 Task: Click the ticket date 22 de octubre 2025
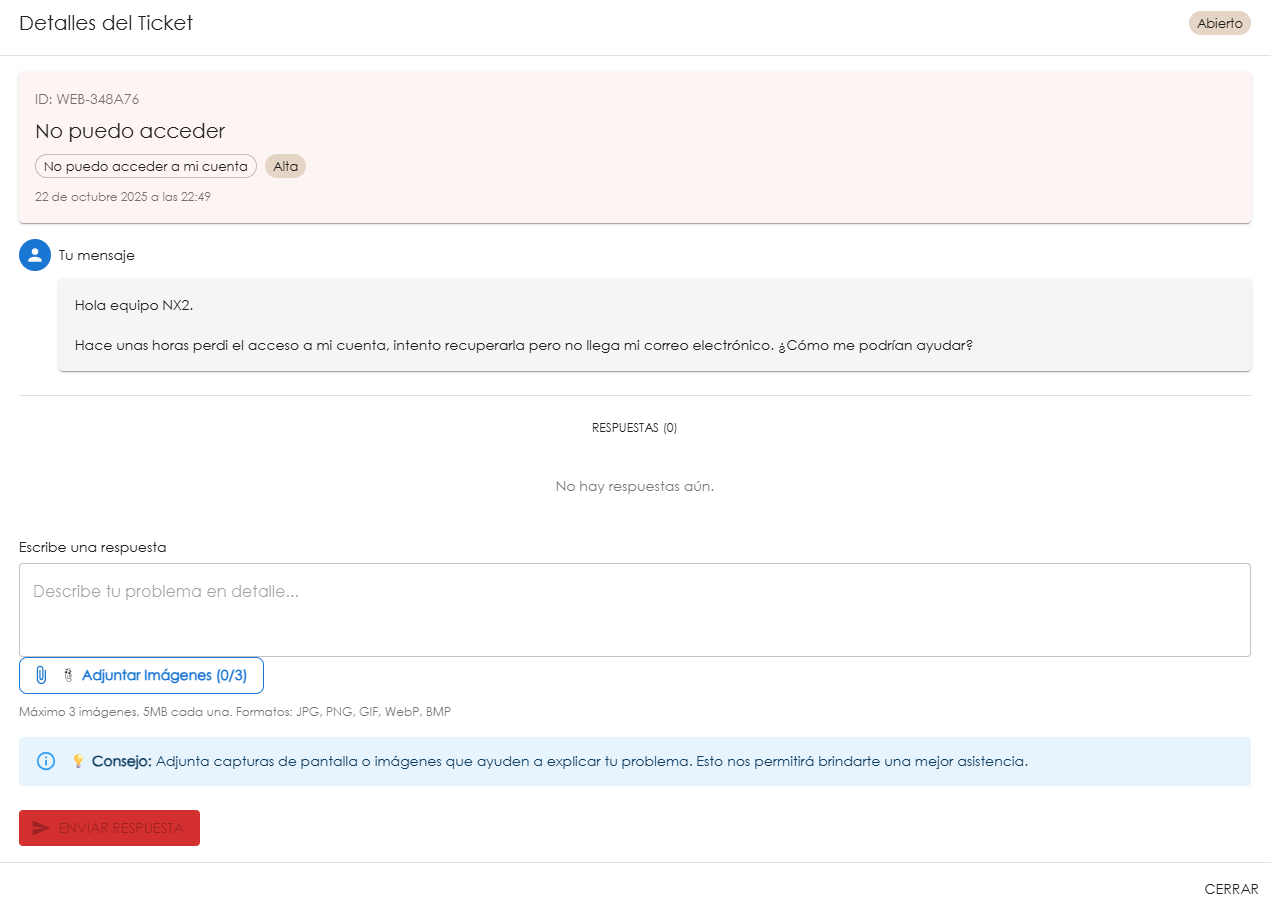point(122,197)
